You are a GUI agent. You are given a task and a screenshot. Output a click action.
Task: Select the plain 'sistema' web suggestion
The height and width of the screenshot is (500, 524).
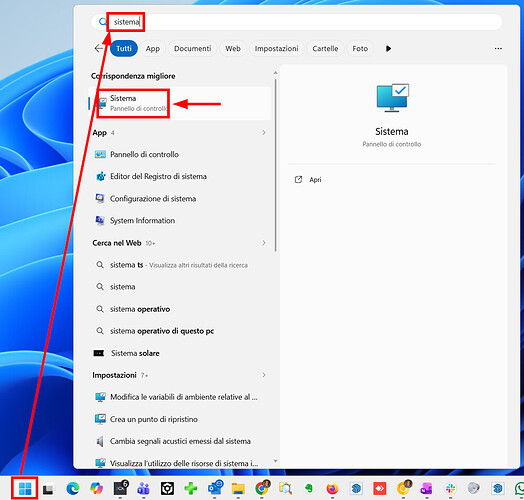tap(179, 287)
